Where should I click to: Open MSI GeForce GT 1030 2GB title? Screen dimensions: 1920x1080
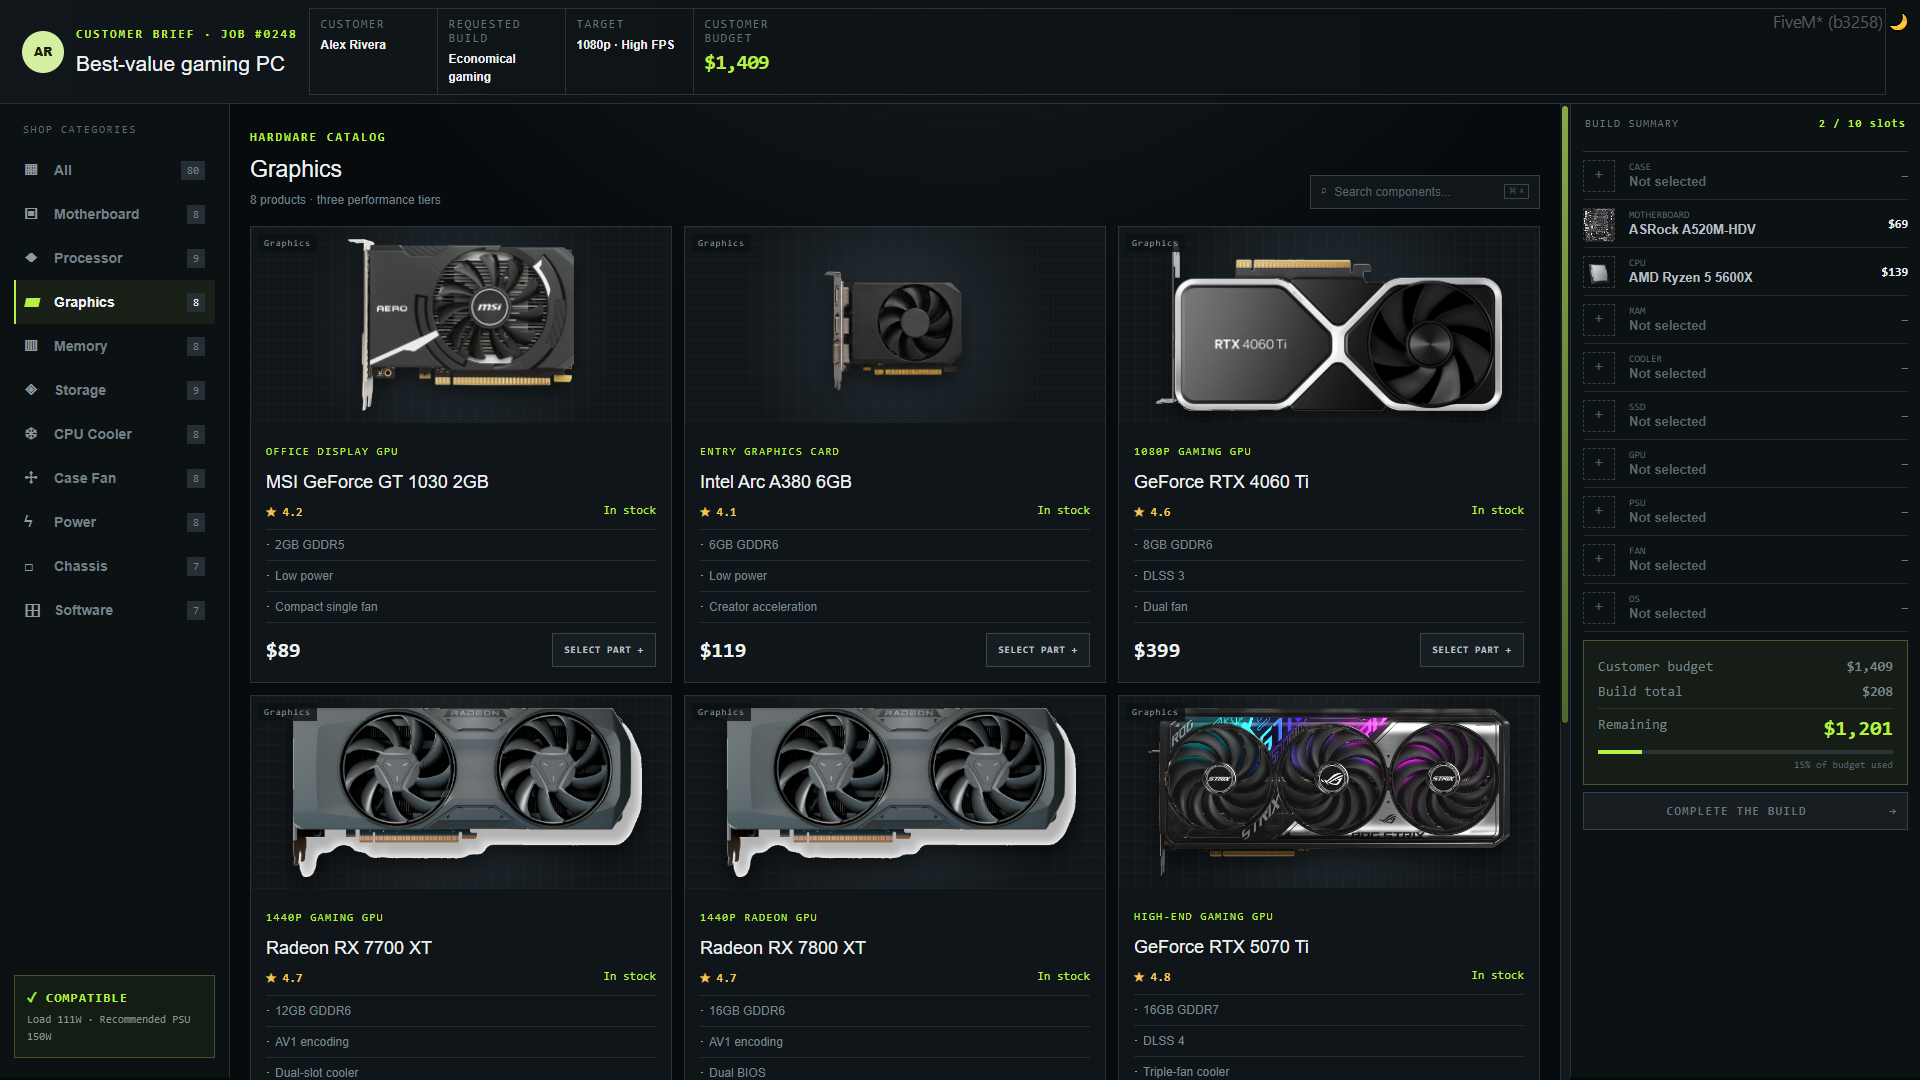(377, 482)
